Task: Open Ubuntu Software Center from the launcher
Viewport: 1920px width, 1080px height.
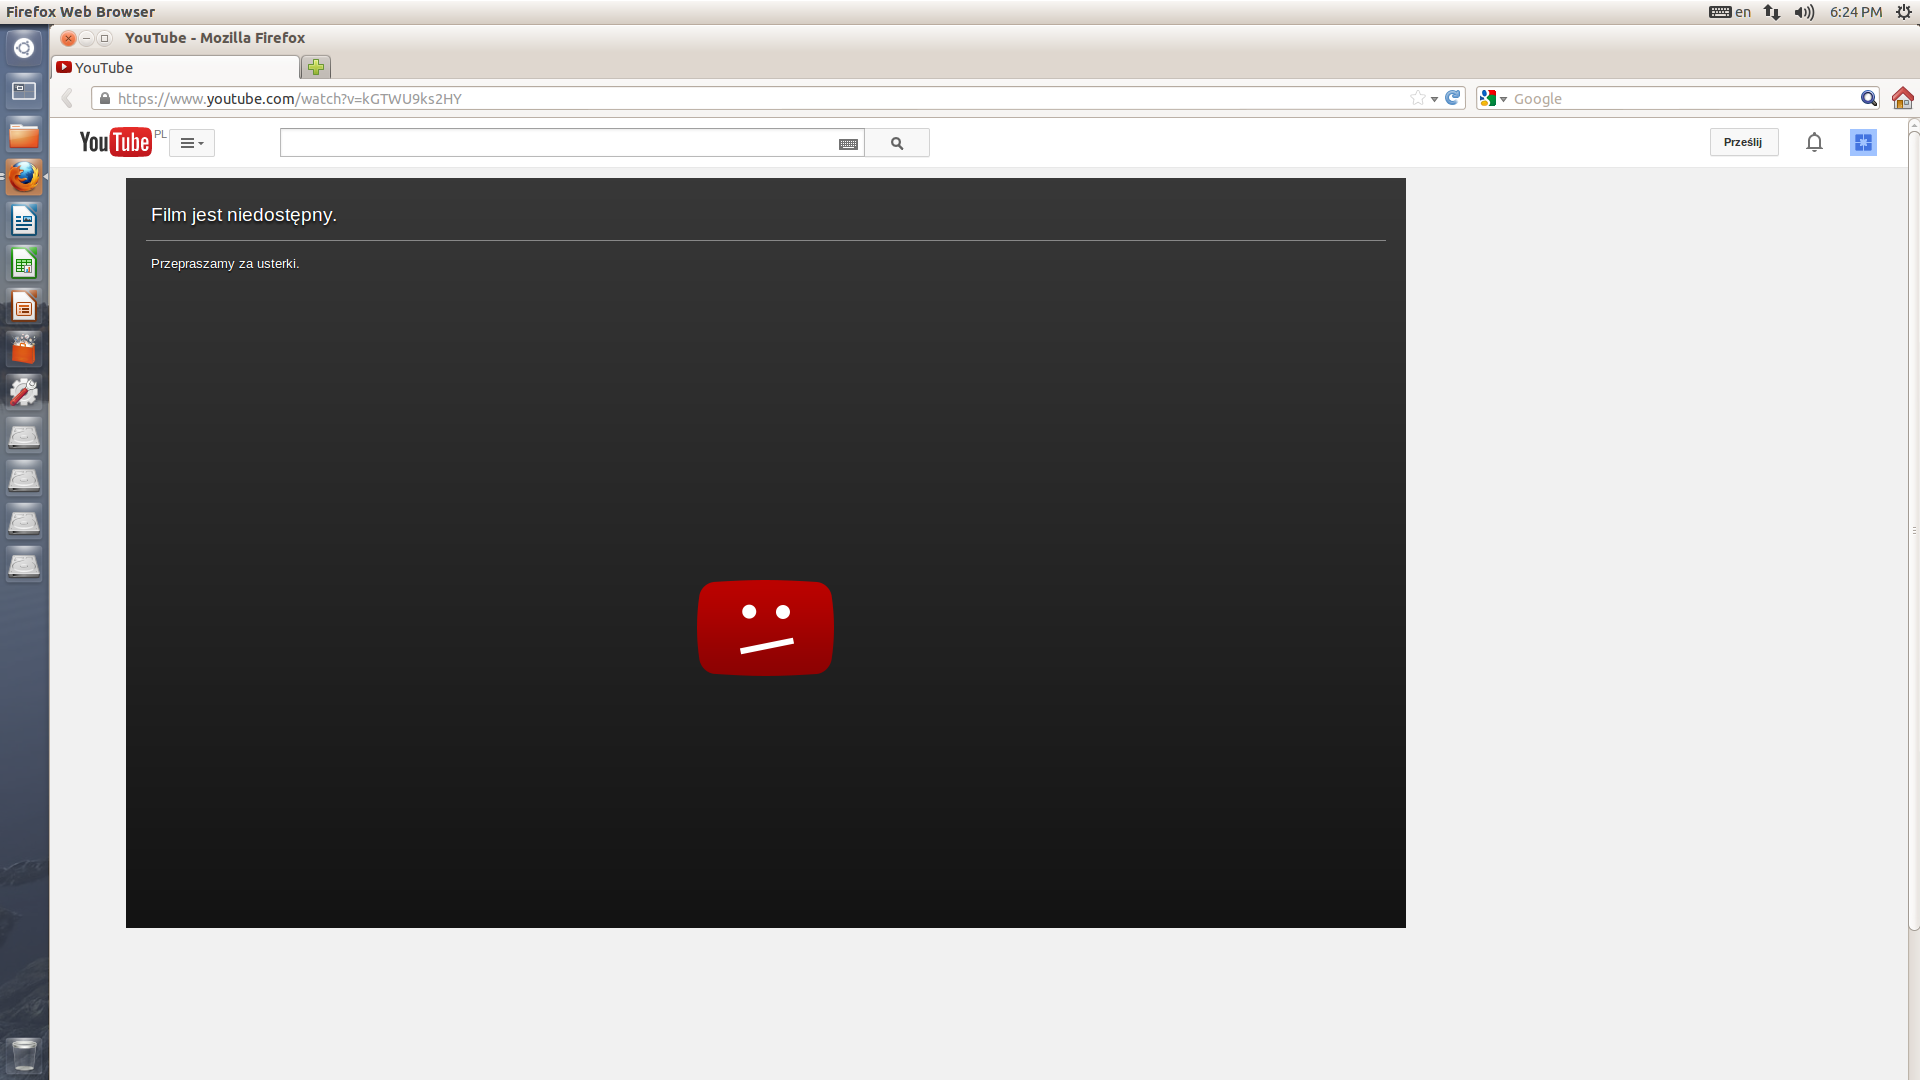Action: click(x=24, y=349)
